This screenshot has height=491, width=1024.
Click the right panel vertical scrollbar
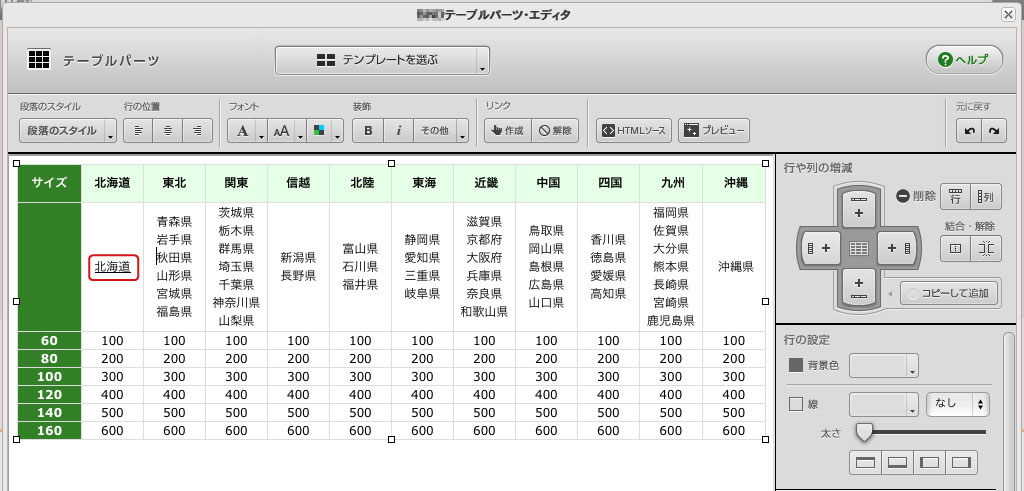click(x=1009, y=411)
